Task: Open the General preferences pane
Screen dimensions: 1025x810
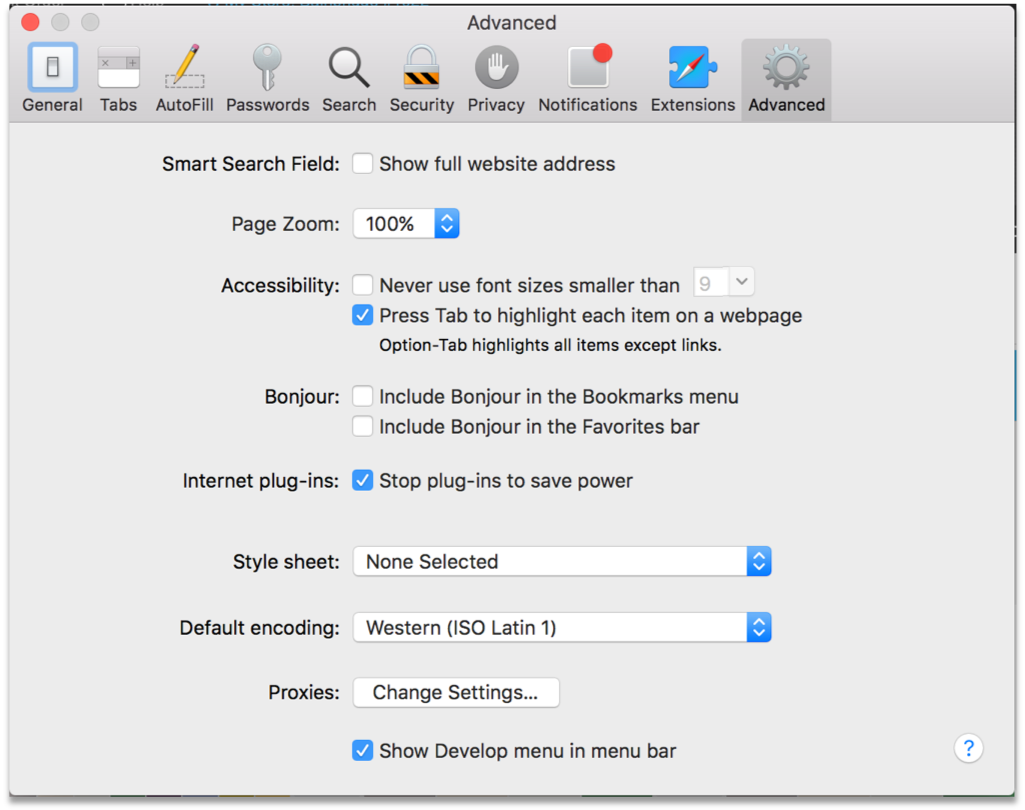Action: click(52, 79)
